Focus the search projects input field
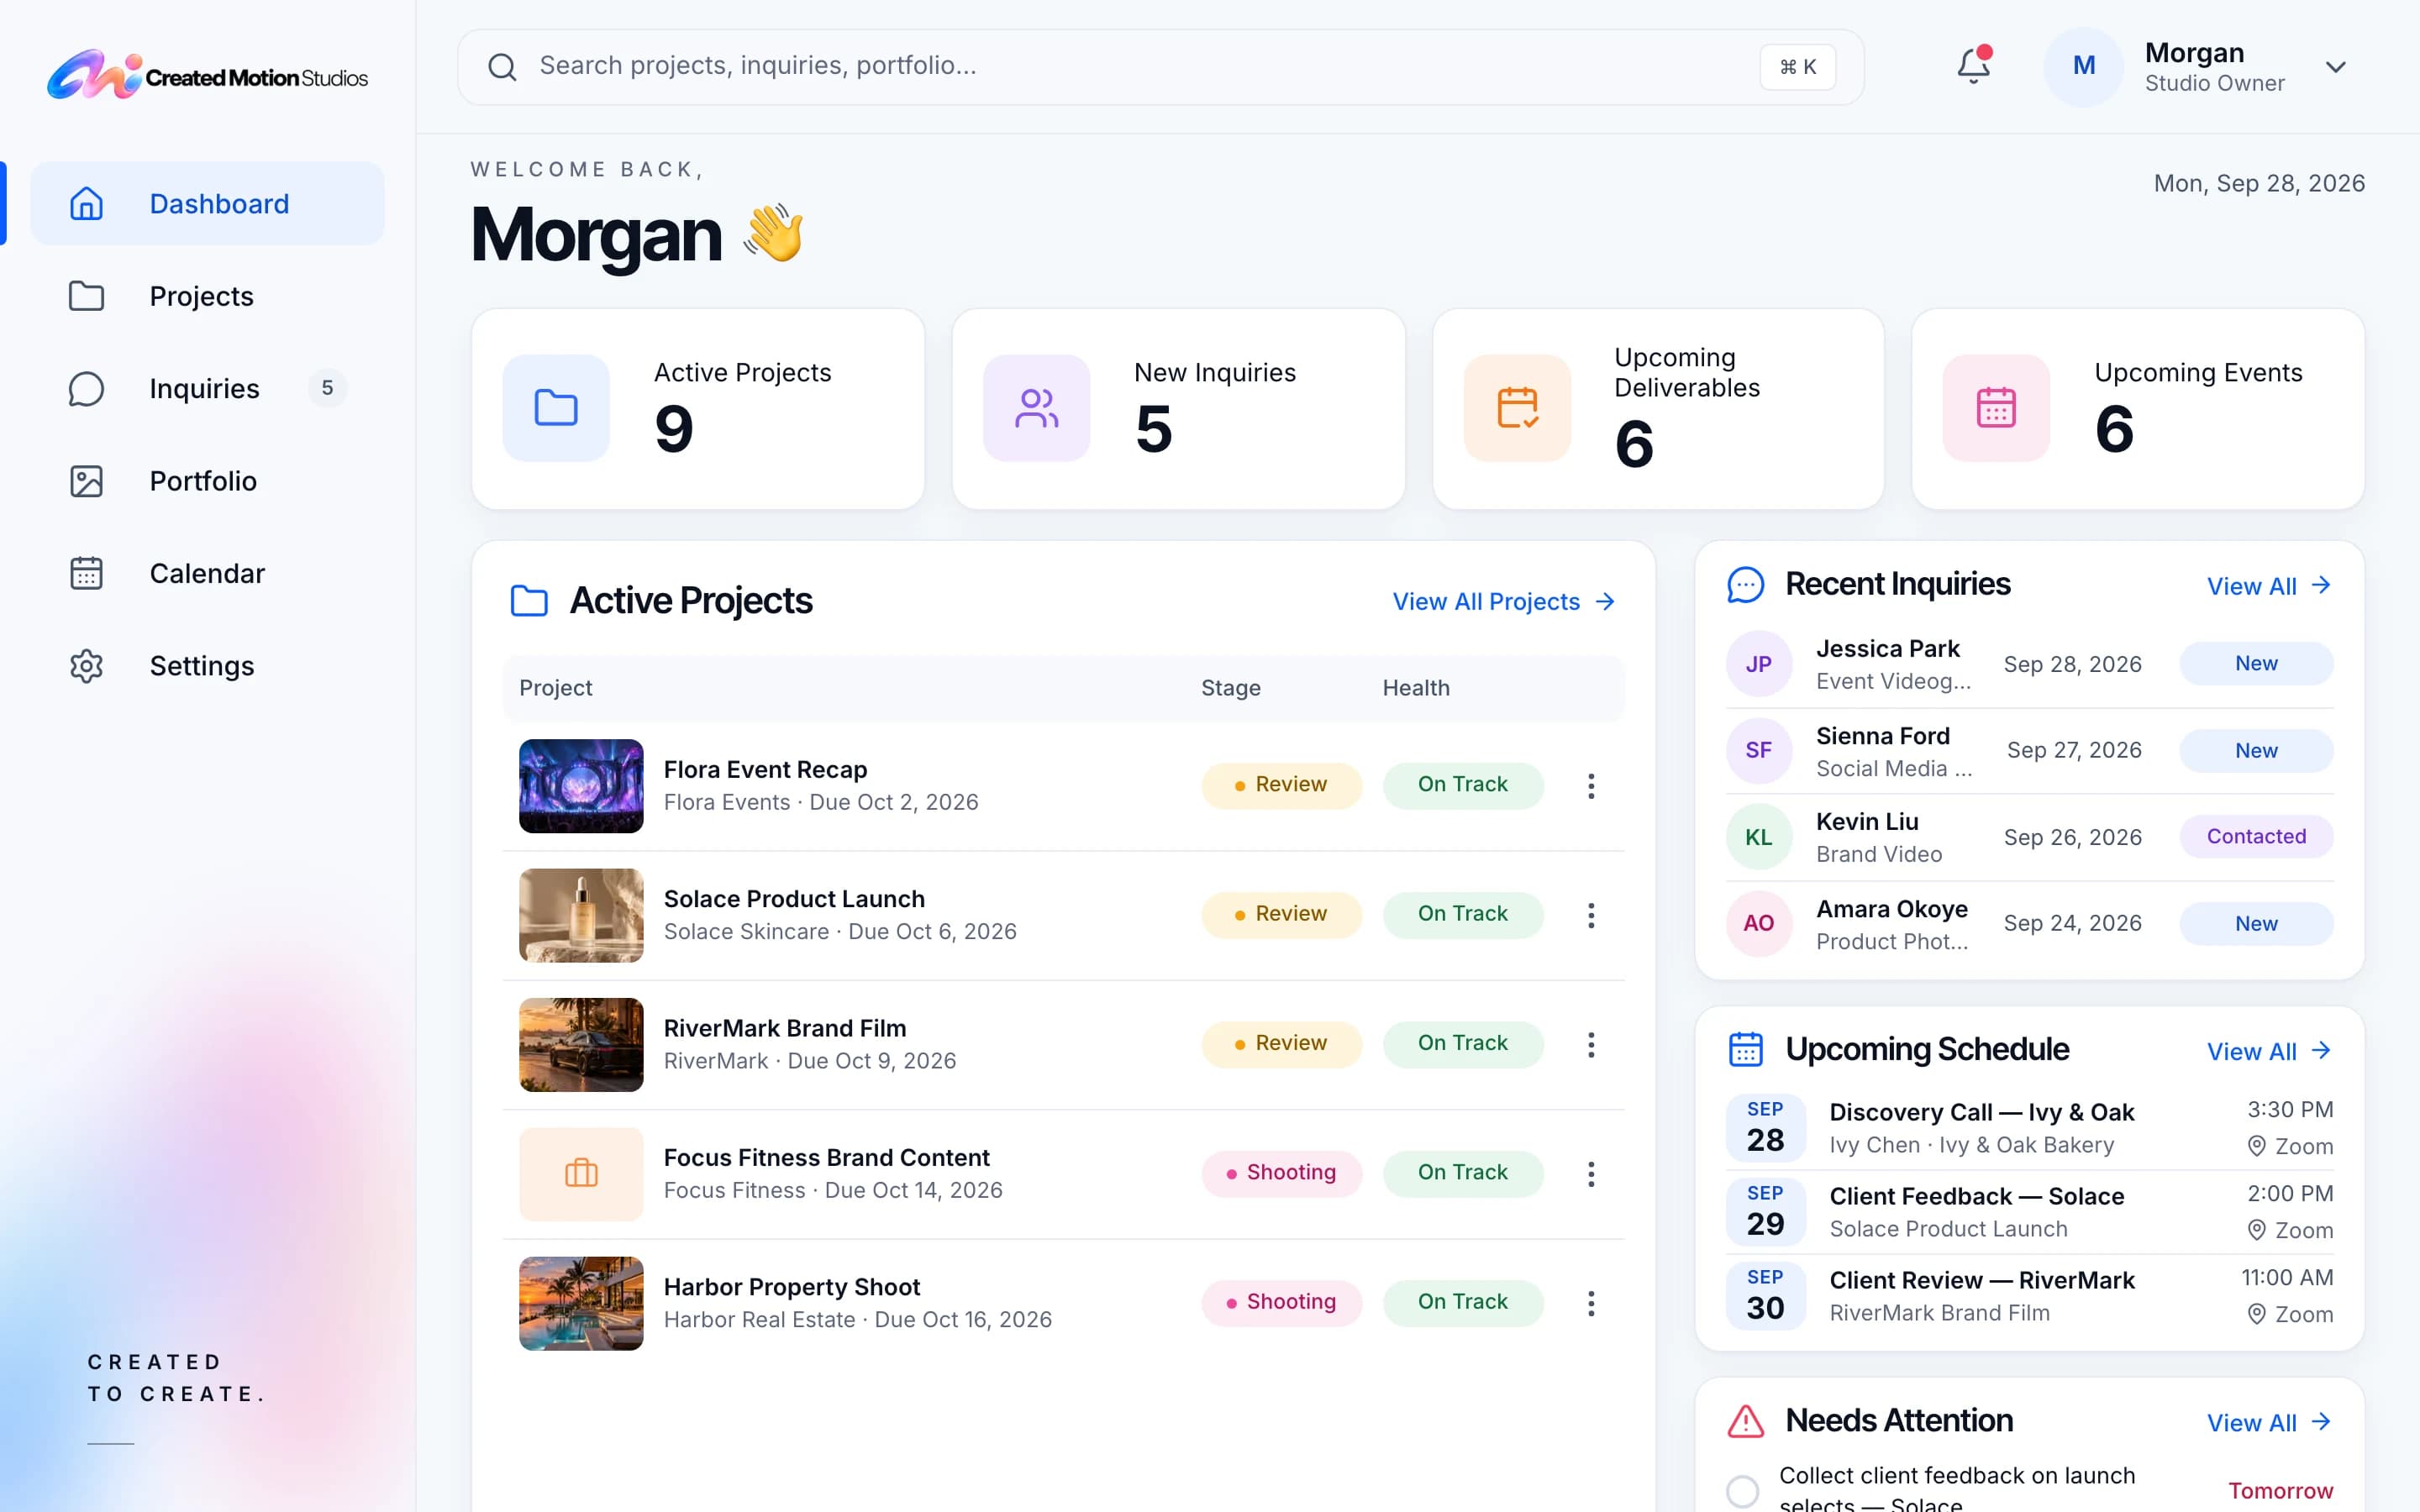 [1160, 67]
